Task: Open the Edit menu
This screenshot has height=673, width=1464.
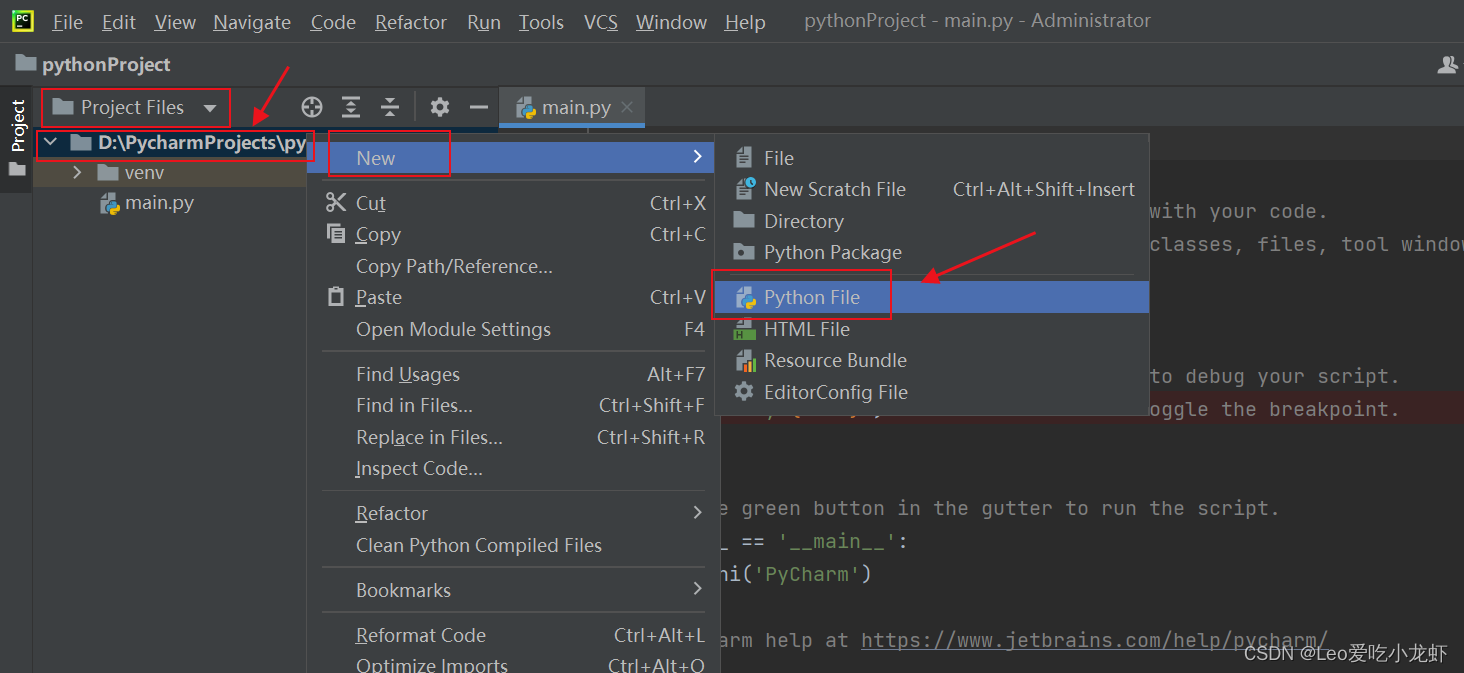Action: [119, 22]
